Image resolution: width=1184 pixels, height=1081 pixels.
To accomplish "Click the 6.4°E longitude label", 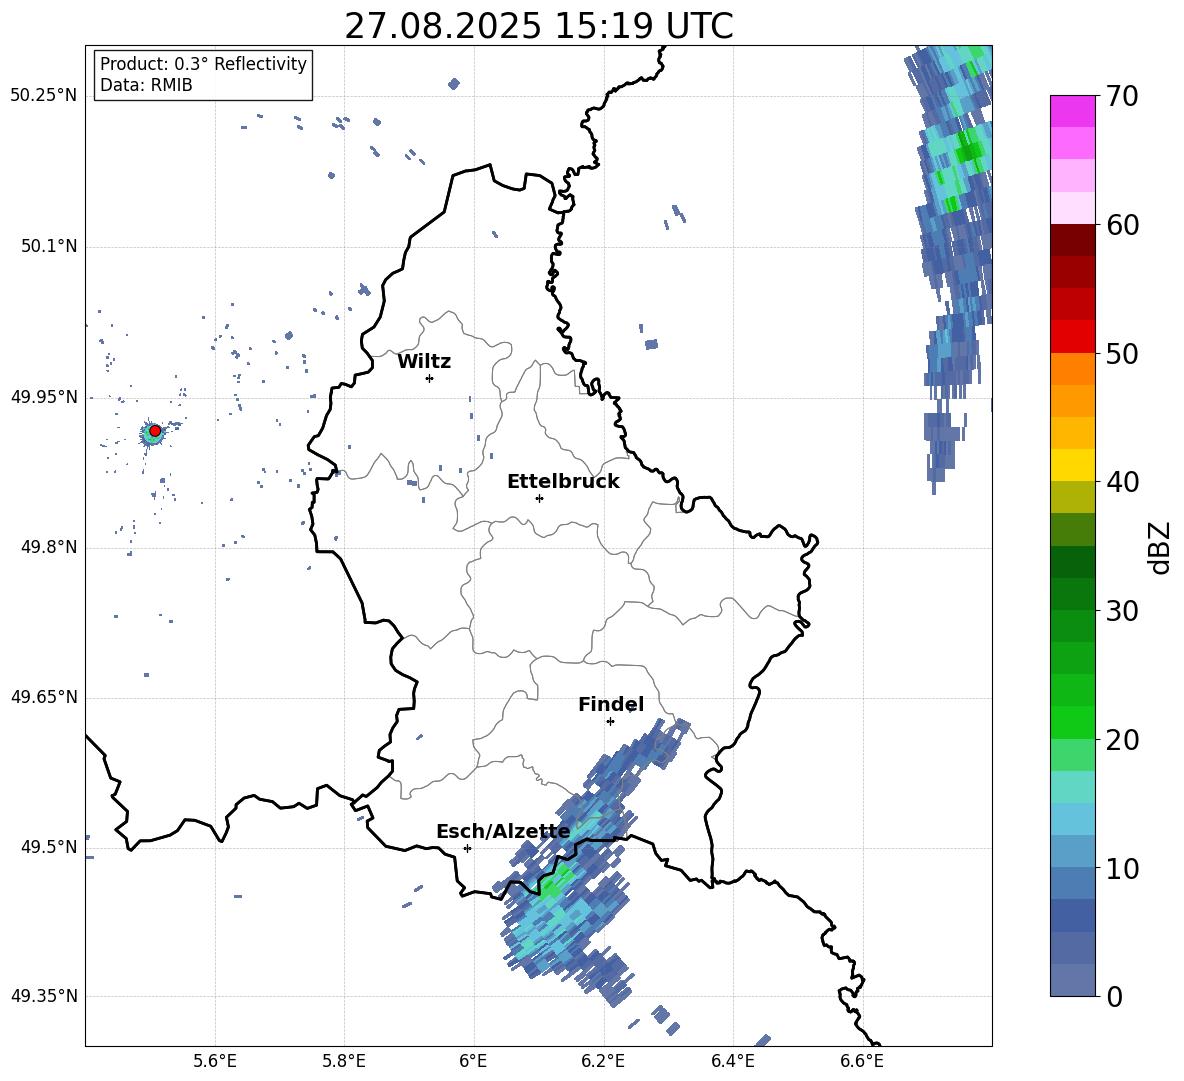I will click(x=732, y=1061).
